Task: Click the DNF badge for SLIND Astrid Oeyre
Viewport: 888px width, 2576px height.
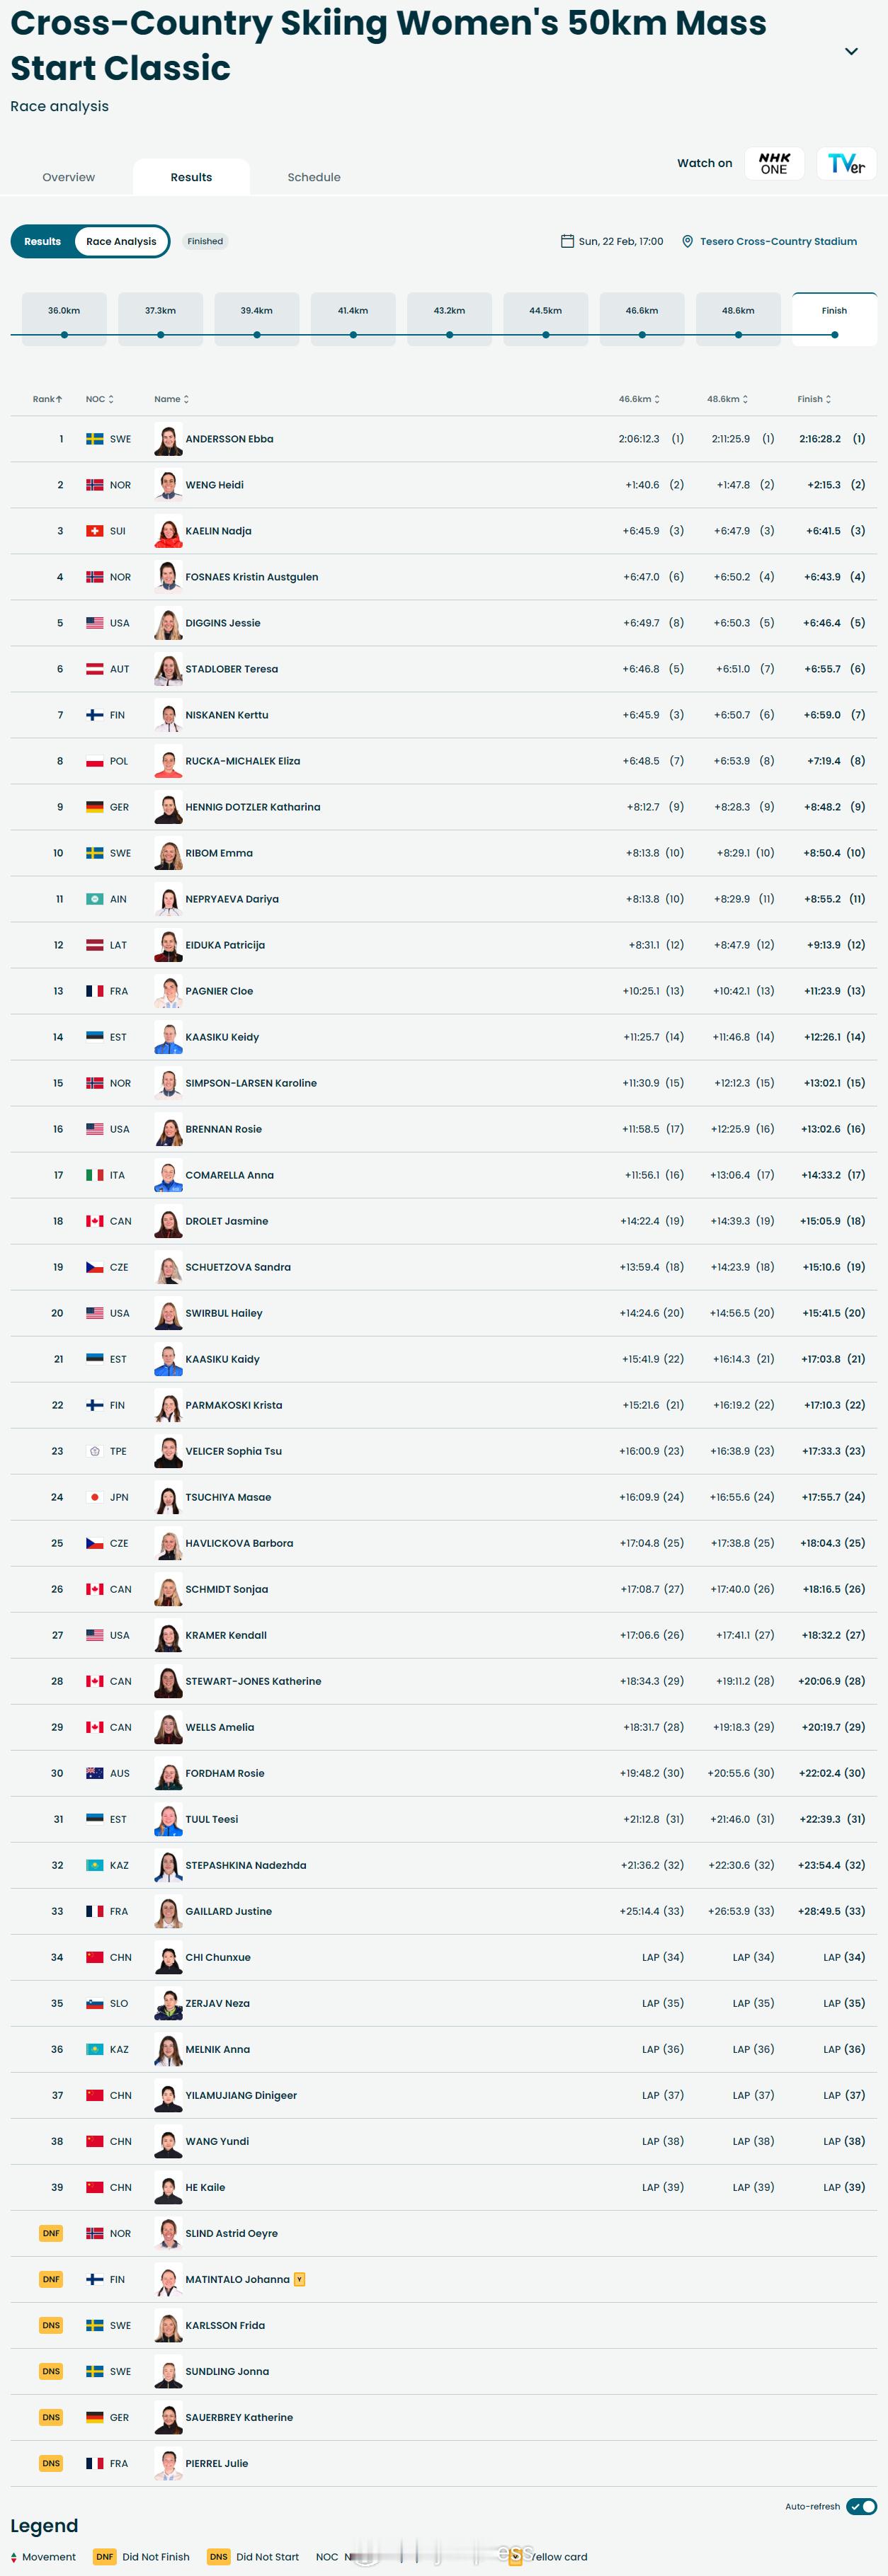Action: tap(51, 2233)
